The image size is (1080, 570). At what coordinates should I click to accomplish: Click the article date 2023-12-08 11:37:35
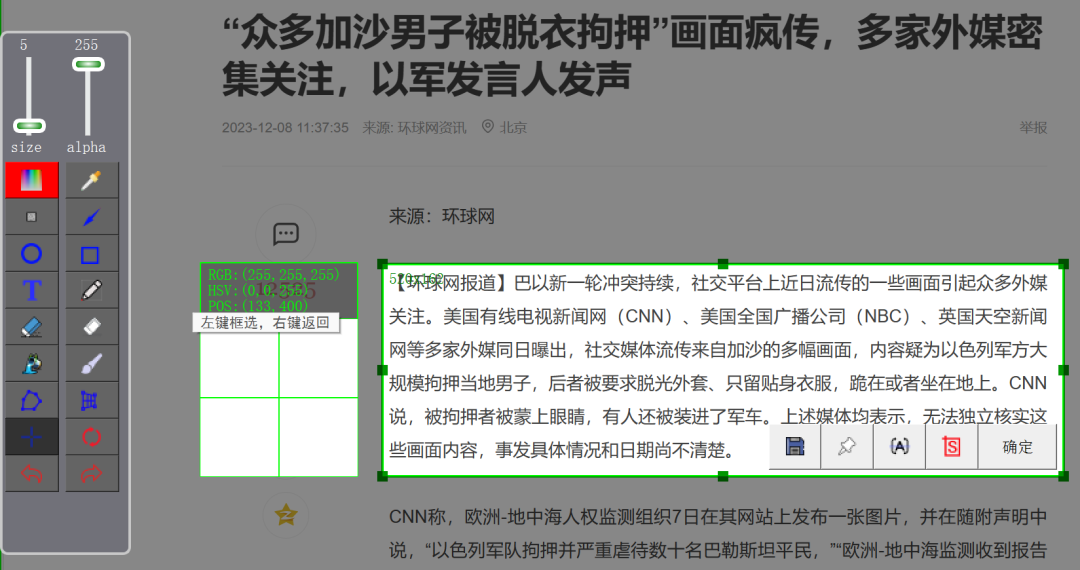[285, 127]
